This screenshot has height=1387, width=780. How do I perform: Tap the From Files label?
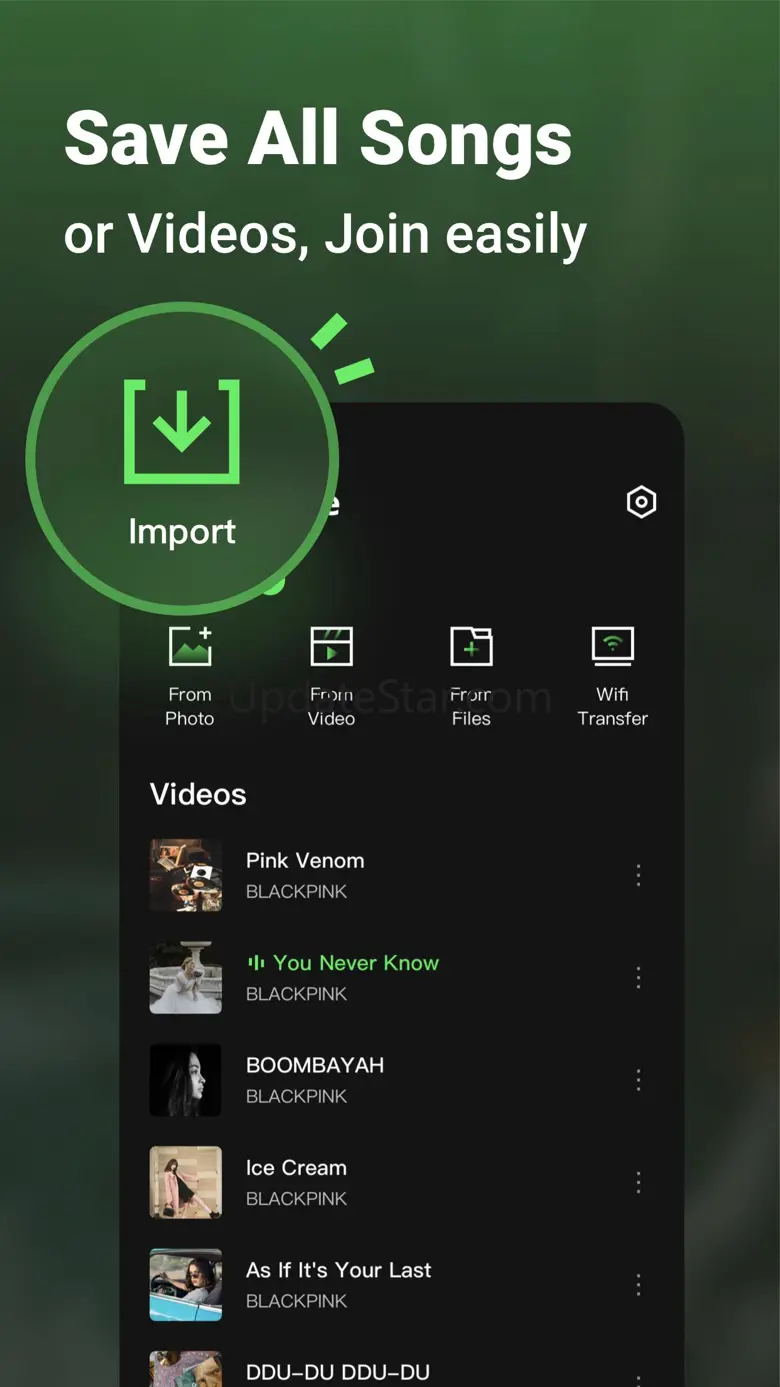pos(471,706)
